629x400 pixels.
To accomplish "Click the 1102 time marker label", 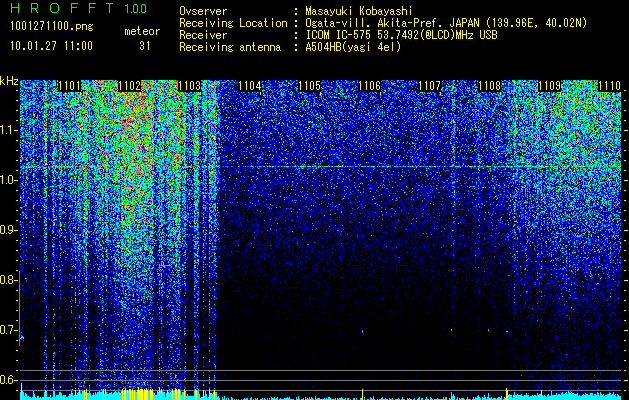I will click(130, 86).
